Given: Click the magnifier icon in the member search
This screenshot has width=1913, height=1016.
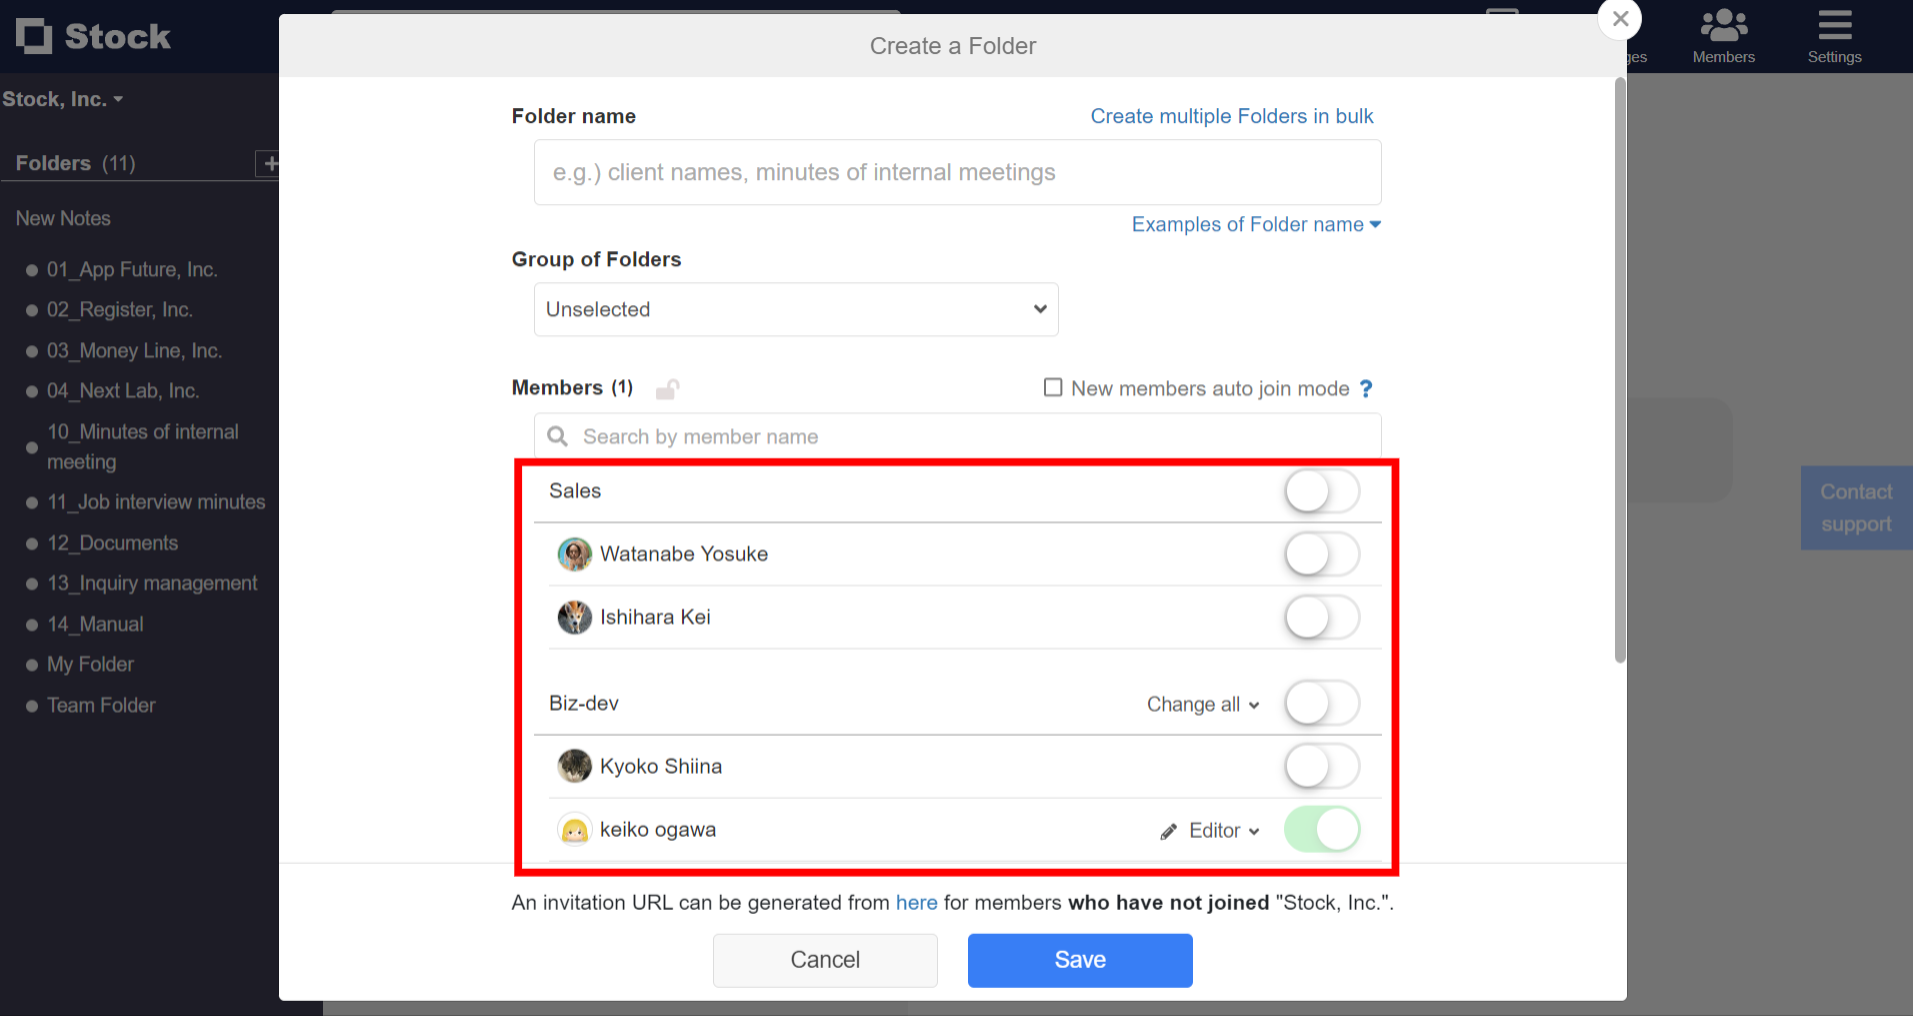Looking at the screenshot, I should coord(557,436).
